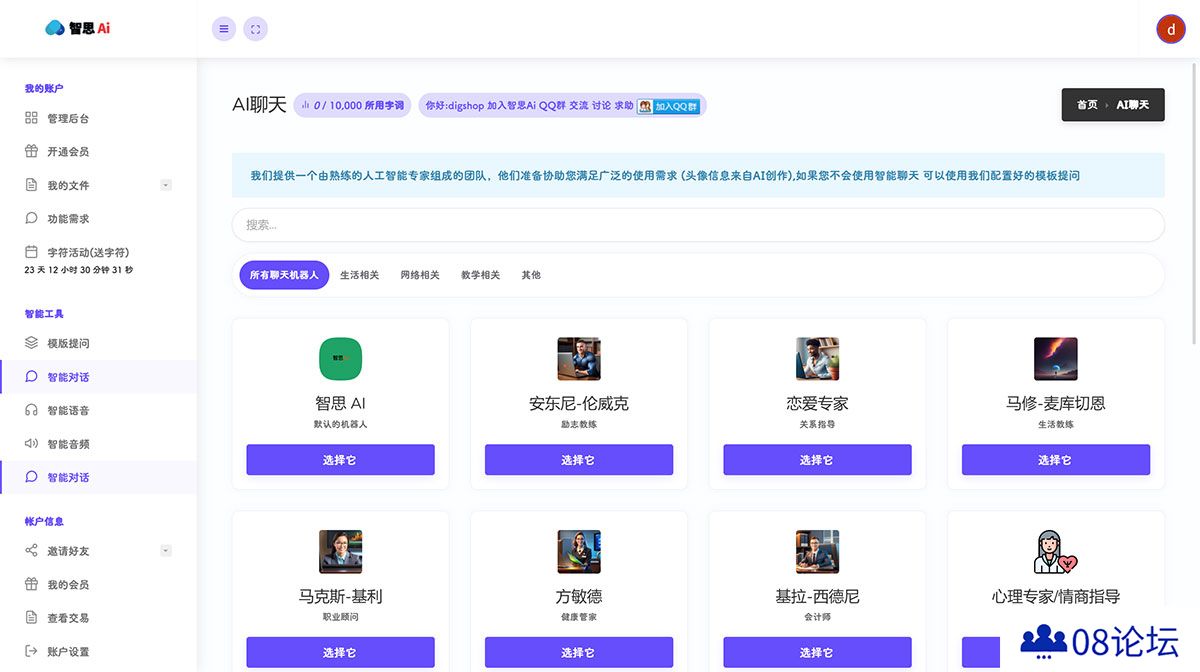This screenshot has height=672, width=1200.
Task: Expand the 我的文件 dropdown arrow
Action: click(166, 185)
